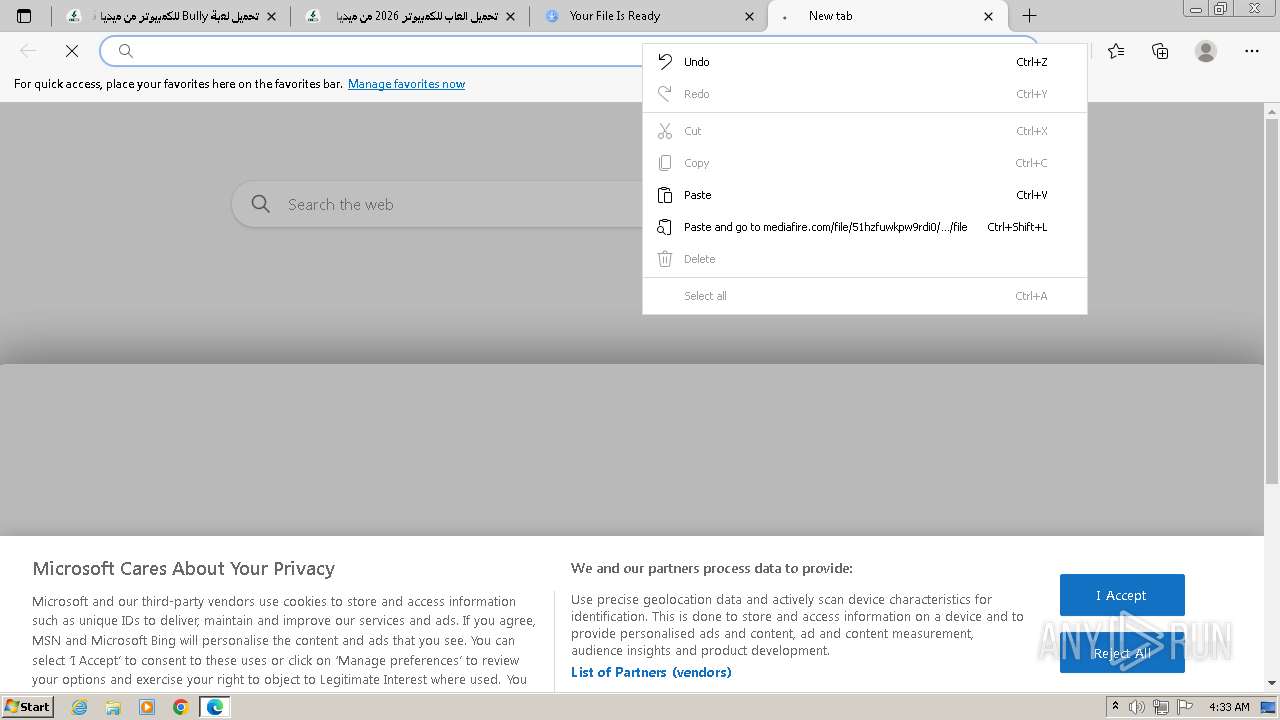Stop loading with the X button

pyautogui.click(x=72, y=51)
